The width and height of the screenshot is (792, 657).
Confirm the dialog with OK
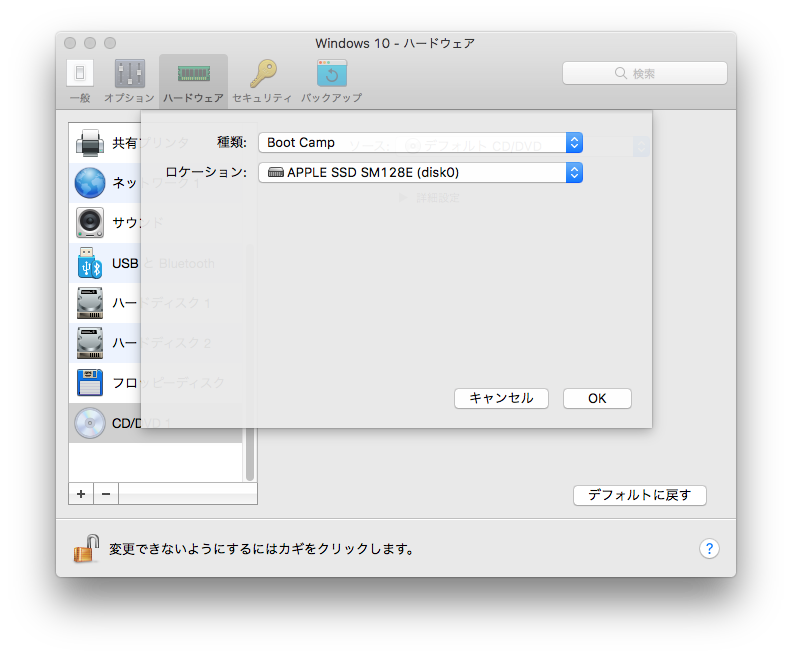(597, 398)
